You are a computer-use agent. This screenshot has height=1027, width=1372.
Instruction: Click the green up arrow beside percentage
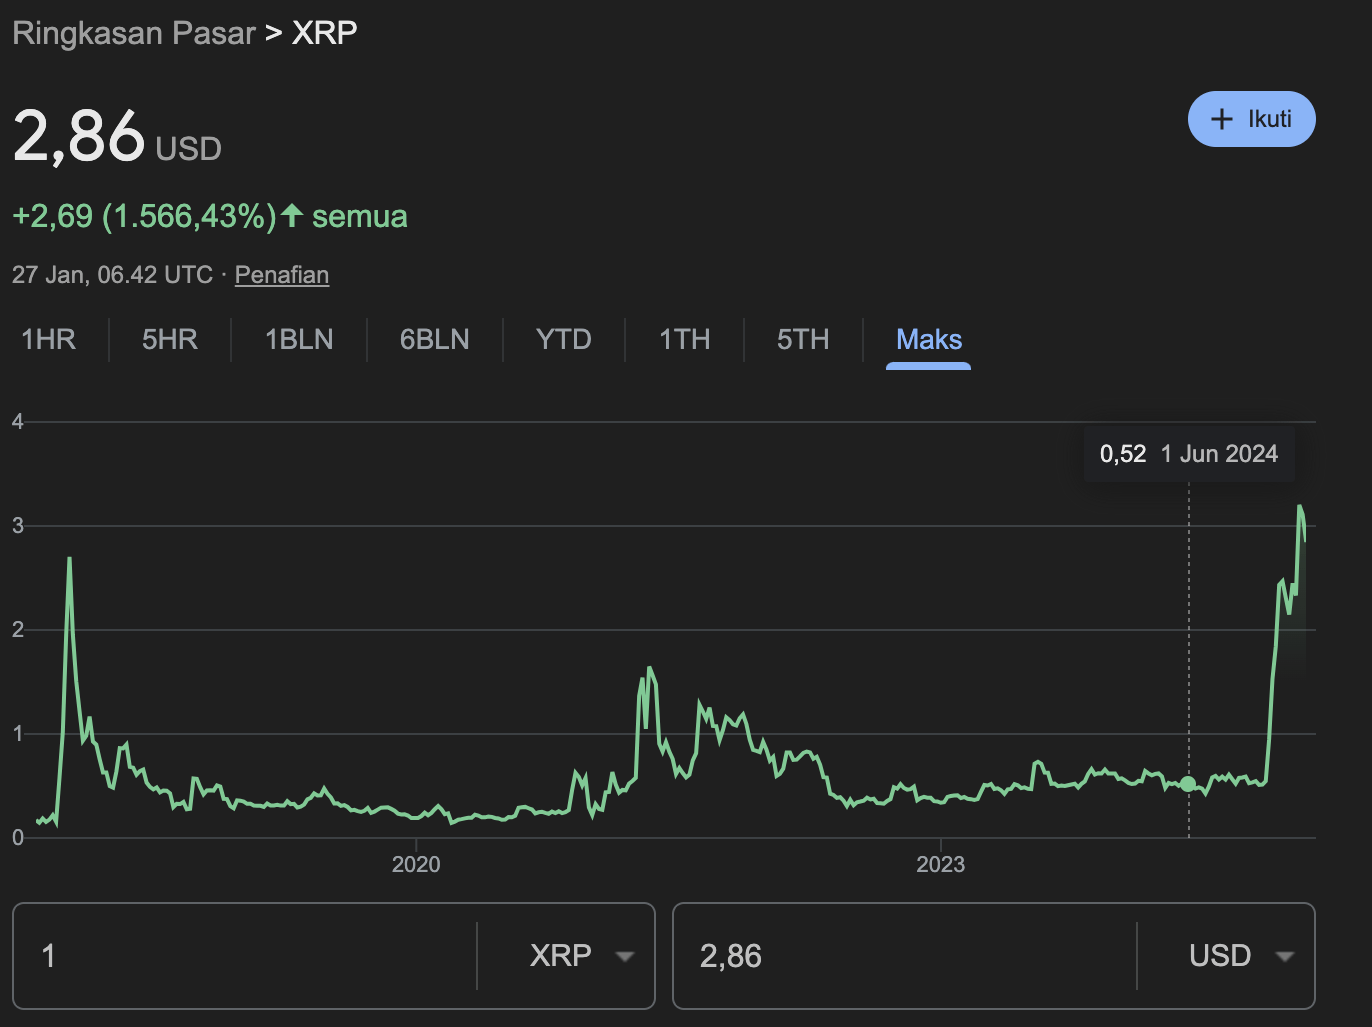coord(292,215)
